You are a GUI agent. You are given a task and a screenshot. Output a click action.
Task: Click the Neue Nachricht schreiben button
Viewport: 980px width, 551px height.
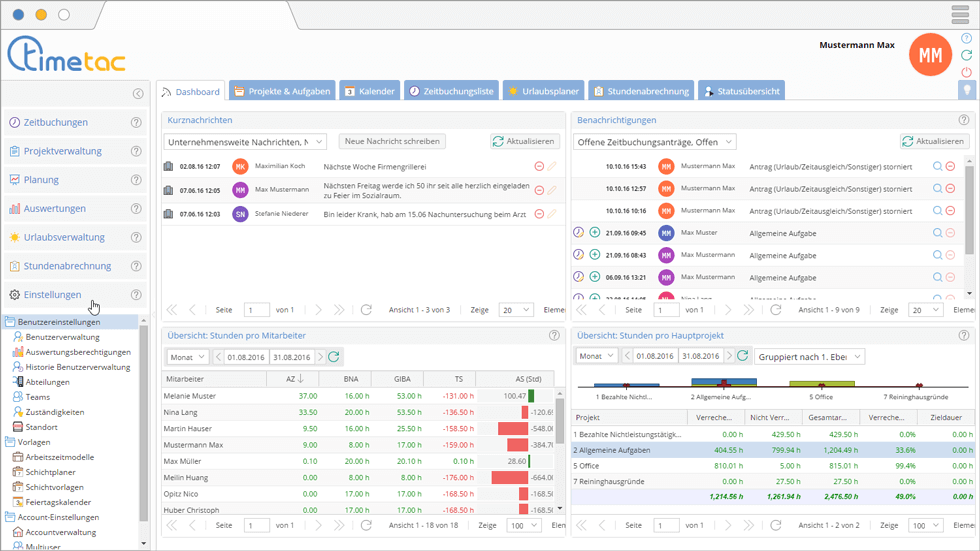[391, 142]
